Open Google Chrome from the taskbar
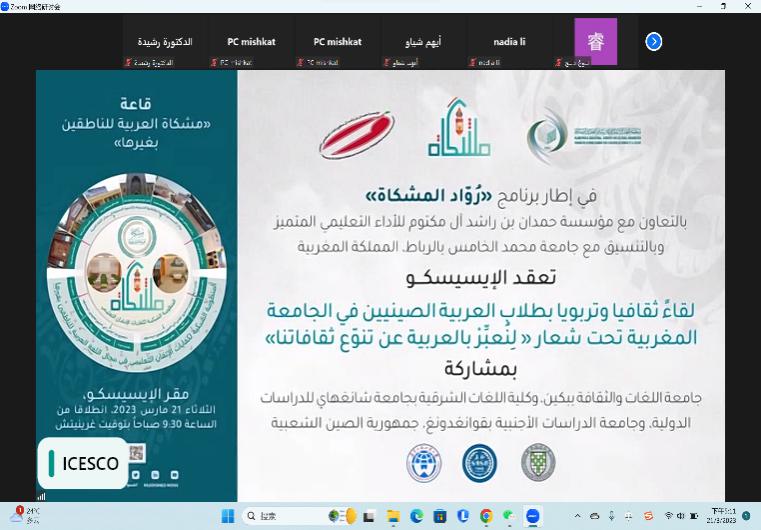 point(486,516)
